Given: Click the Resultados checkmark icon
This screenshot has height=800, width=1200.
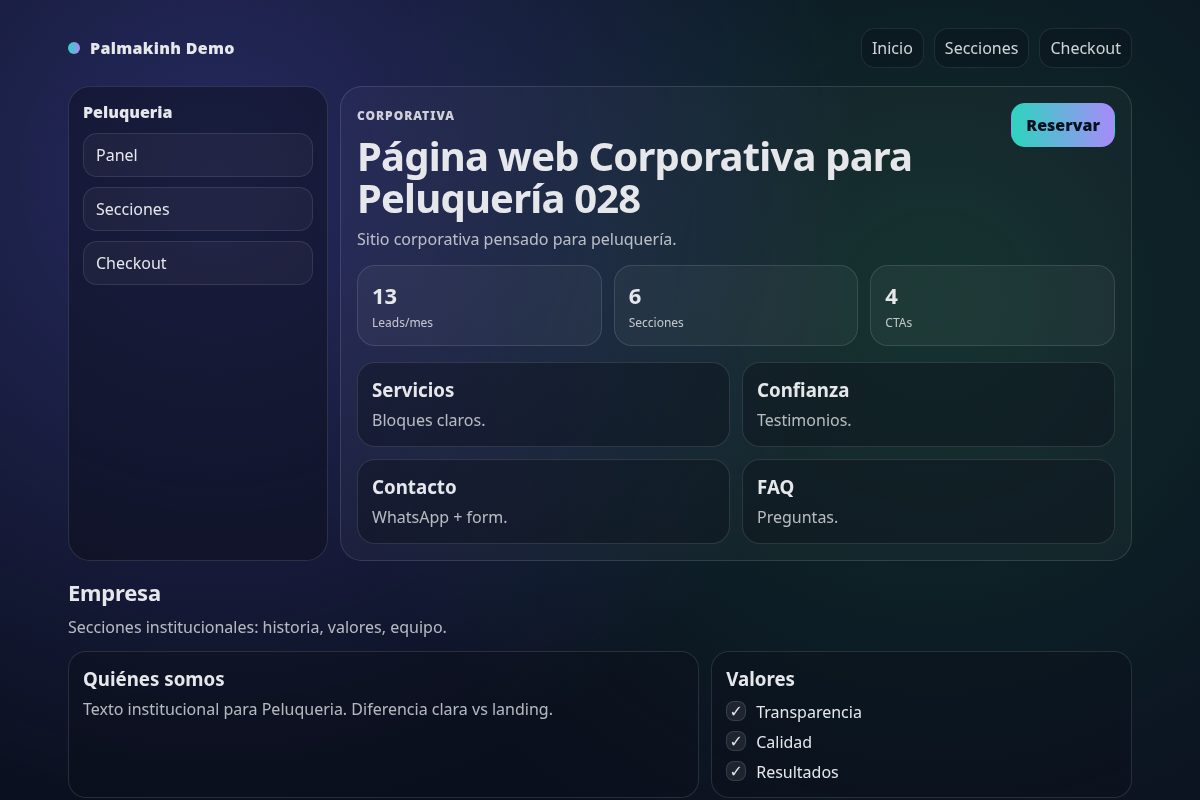Looking at the screenshot, I should pos(735,771).
